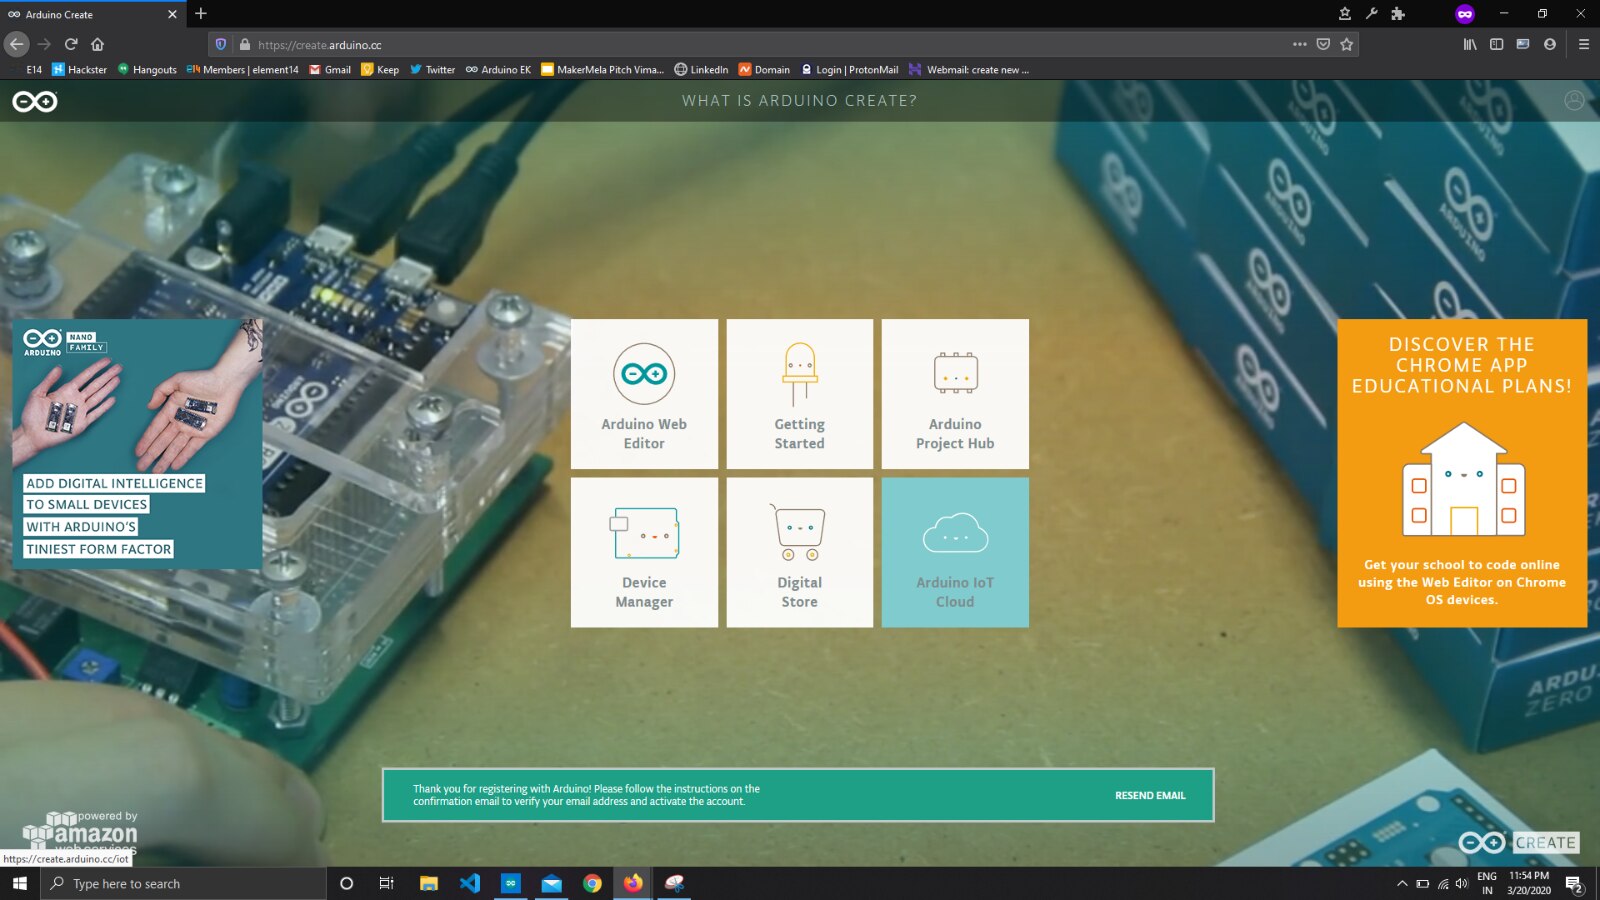
Task: Open the Snipping Tool on the taskbar
Action: pos(674,883)
